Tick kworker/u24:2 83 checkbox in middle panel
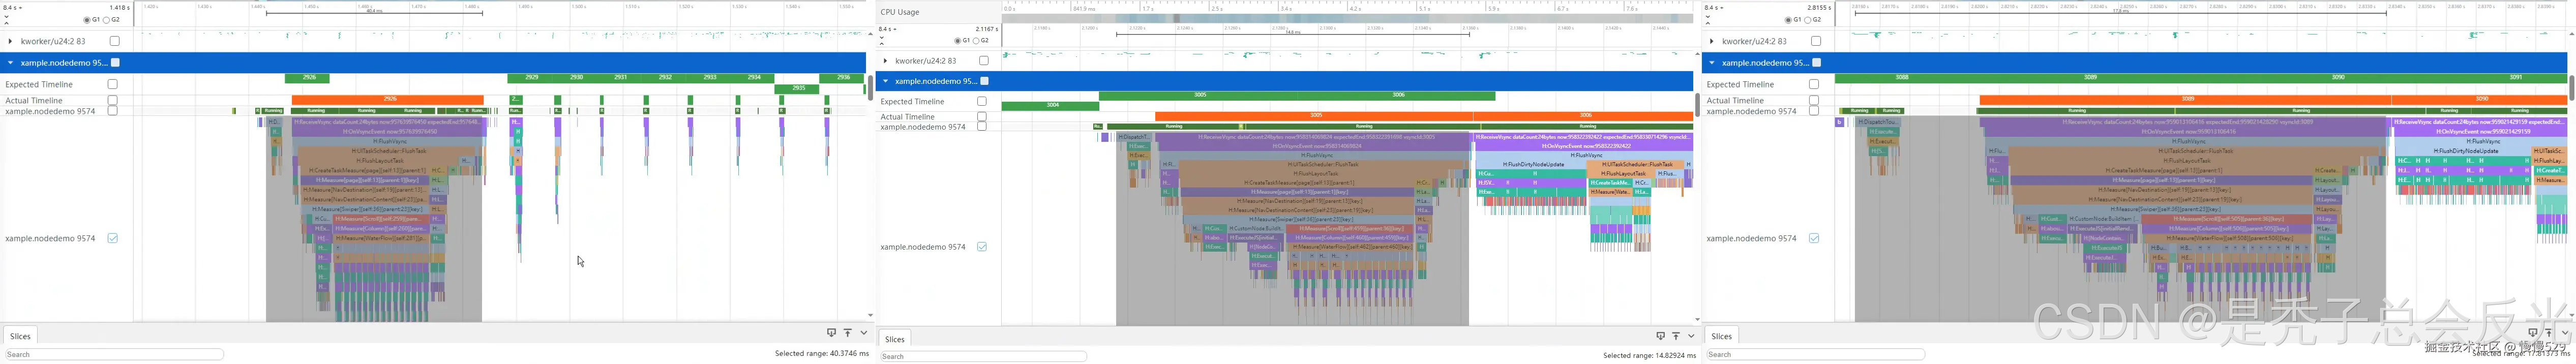The height and width of the screenshot is (364, 2576). point(984,61)
